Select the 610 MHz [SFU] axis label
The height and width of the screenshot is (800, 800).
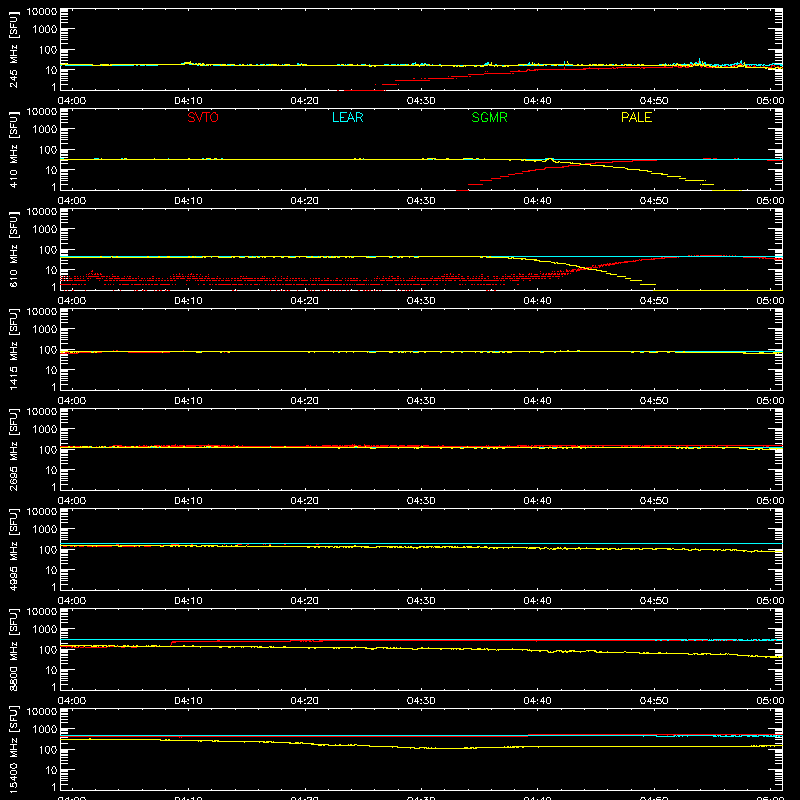tap(13, 249)
